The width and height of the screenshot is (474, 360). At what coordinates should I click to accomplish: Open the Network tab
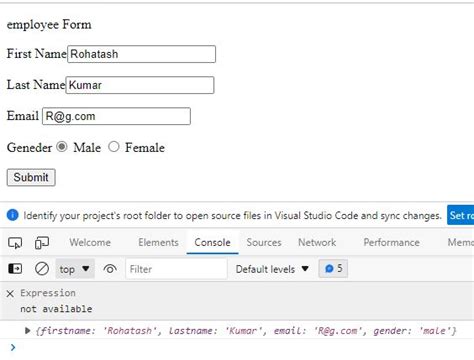click(x=317, y=242)
